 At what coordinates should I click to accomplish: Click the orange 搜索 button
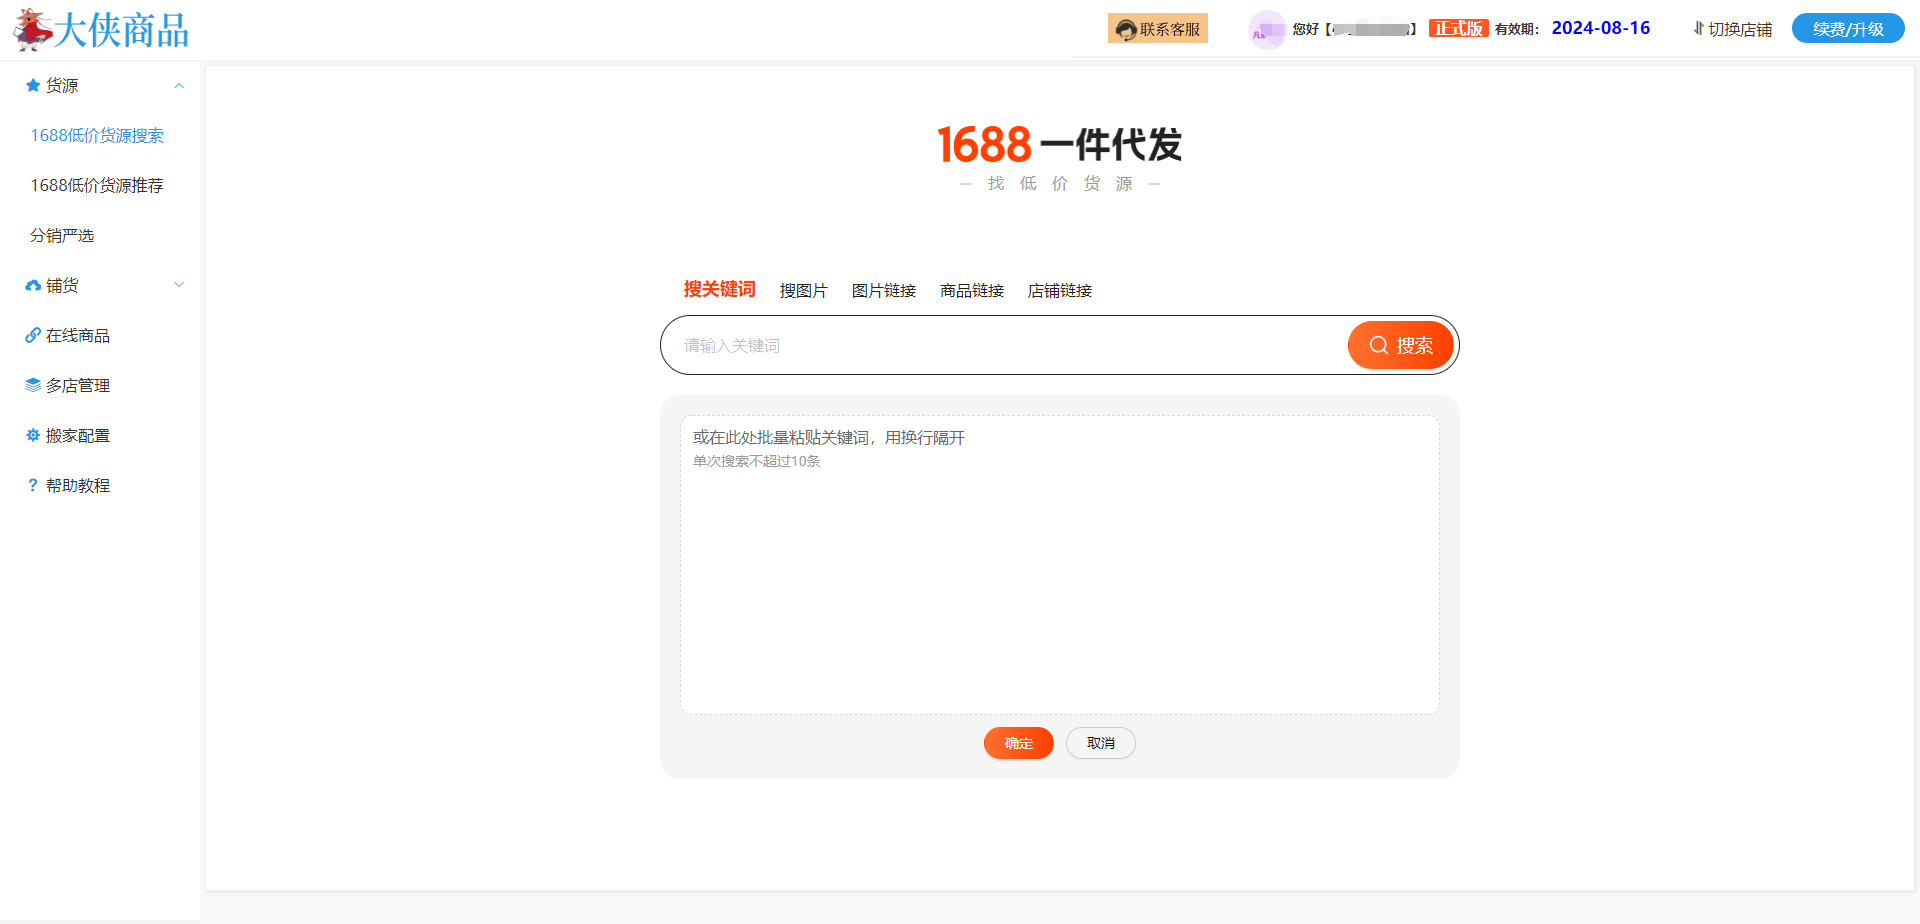(x=1401, y=345)
